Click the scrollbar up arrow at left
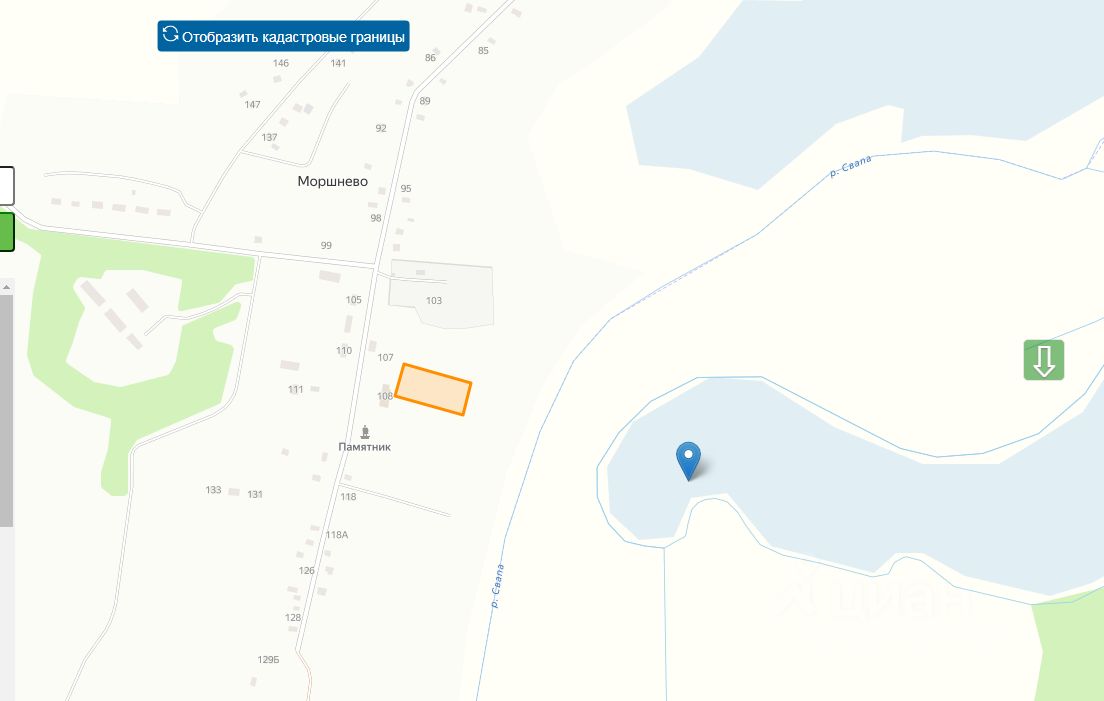The image size is (1104, 701). [x=6, y=287]
